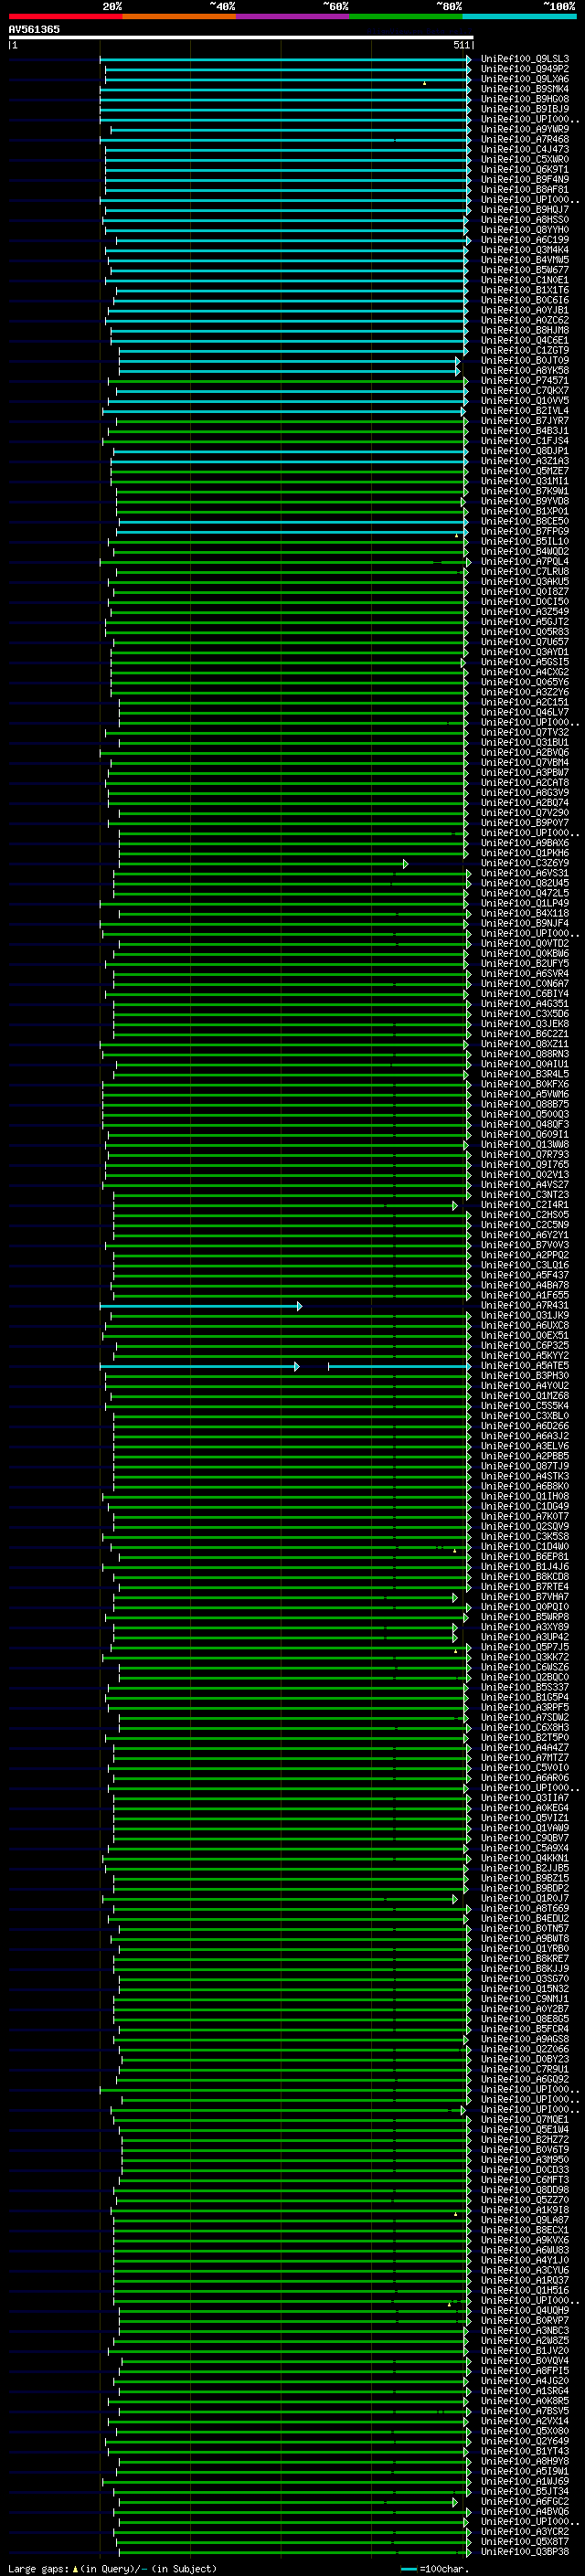Click the red 20% identity legend segment
The image size is (585, 2576).
pos(65,16)
